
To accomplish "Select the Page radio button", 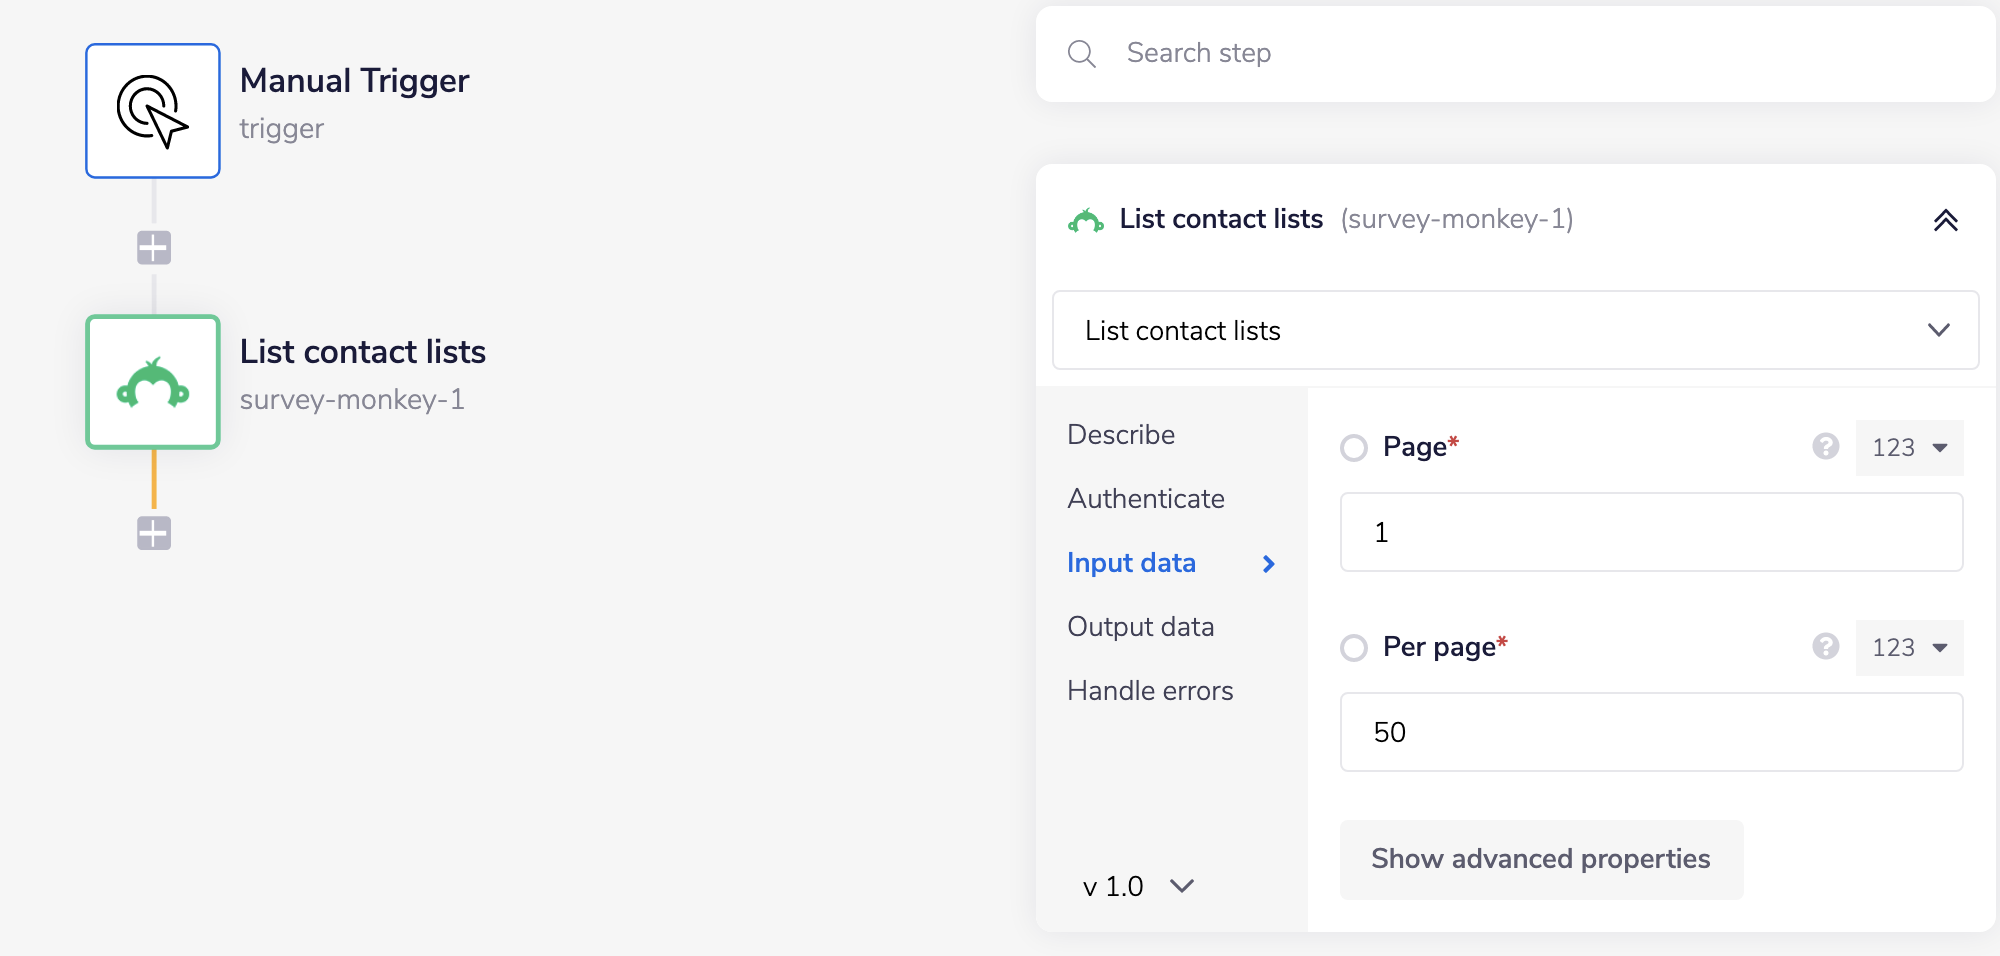I will click(x=1354, y=448).
